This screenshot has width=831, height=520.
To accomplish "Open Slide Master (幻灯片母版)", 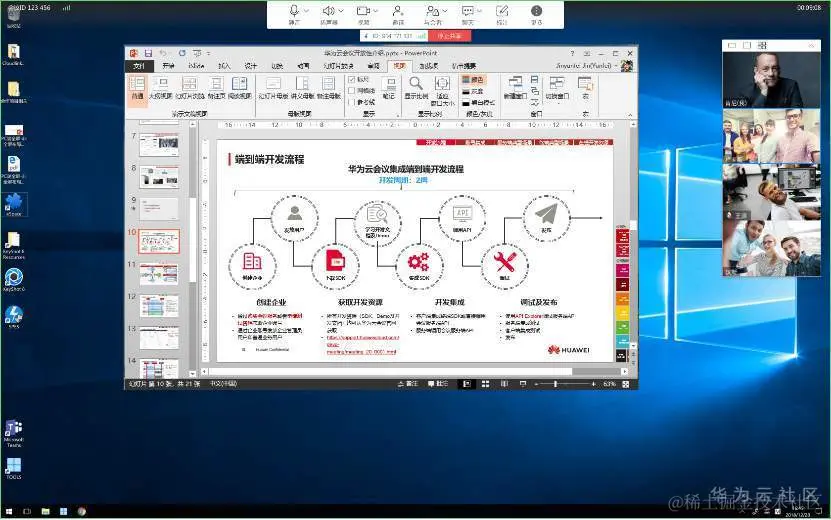I will 273,88.
